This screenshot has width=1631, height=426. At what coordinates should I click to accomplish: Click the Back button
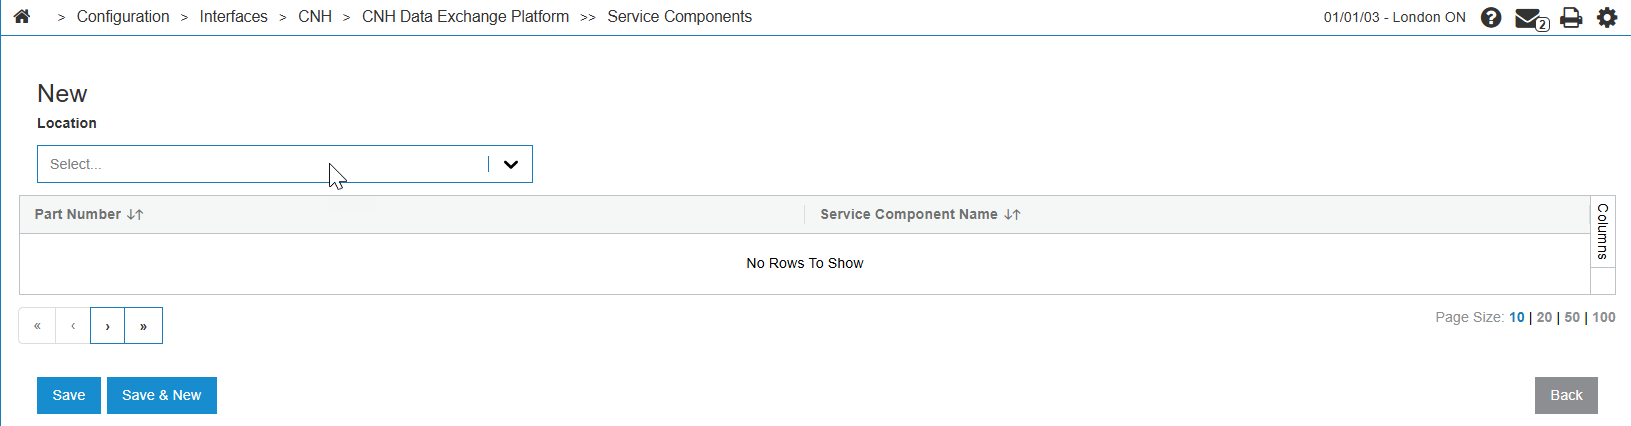[1566, 395]
